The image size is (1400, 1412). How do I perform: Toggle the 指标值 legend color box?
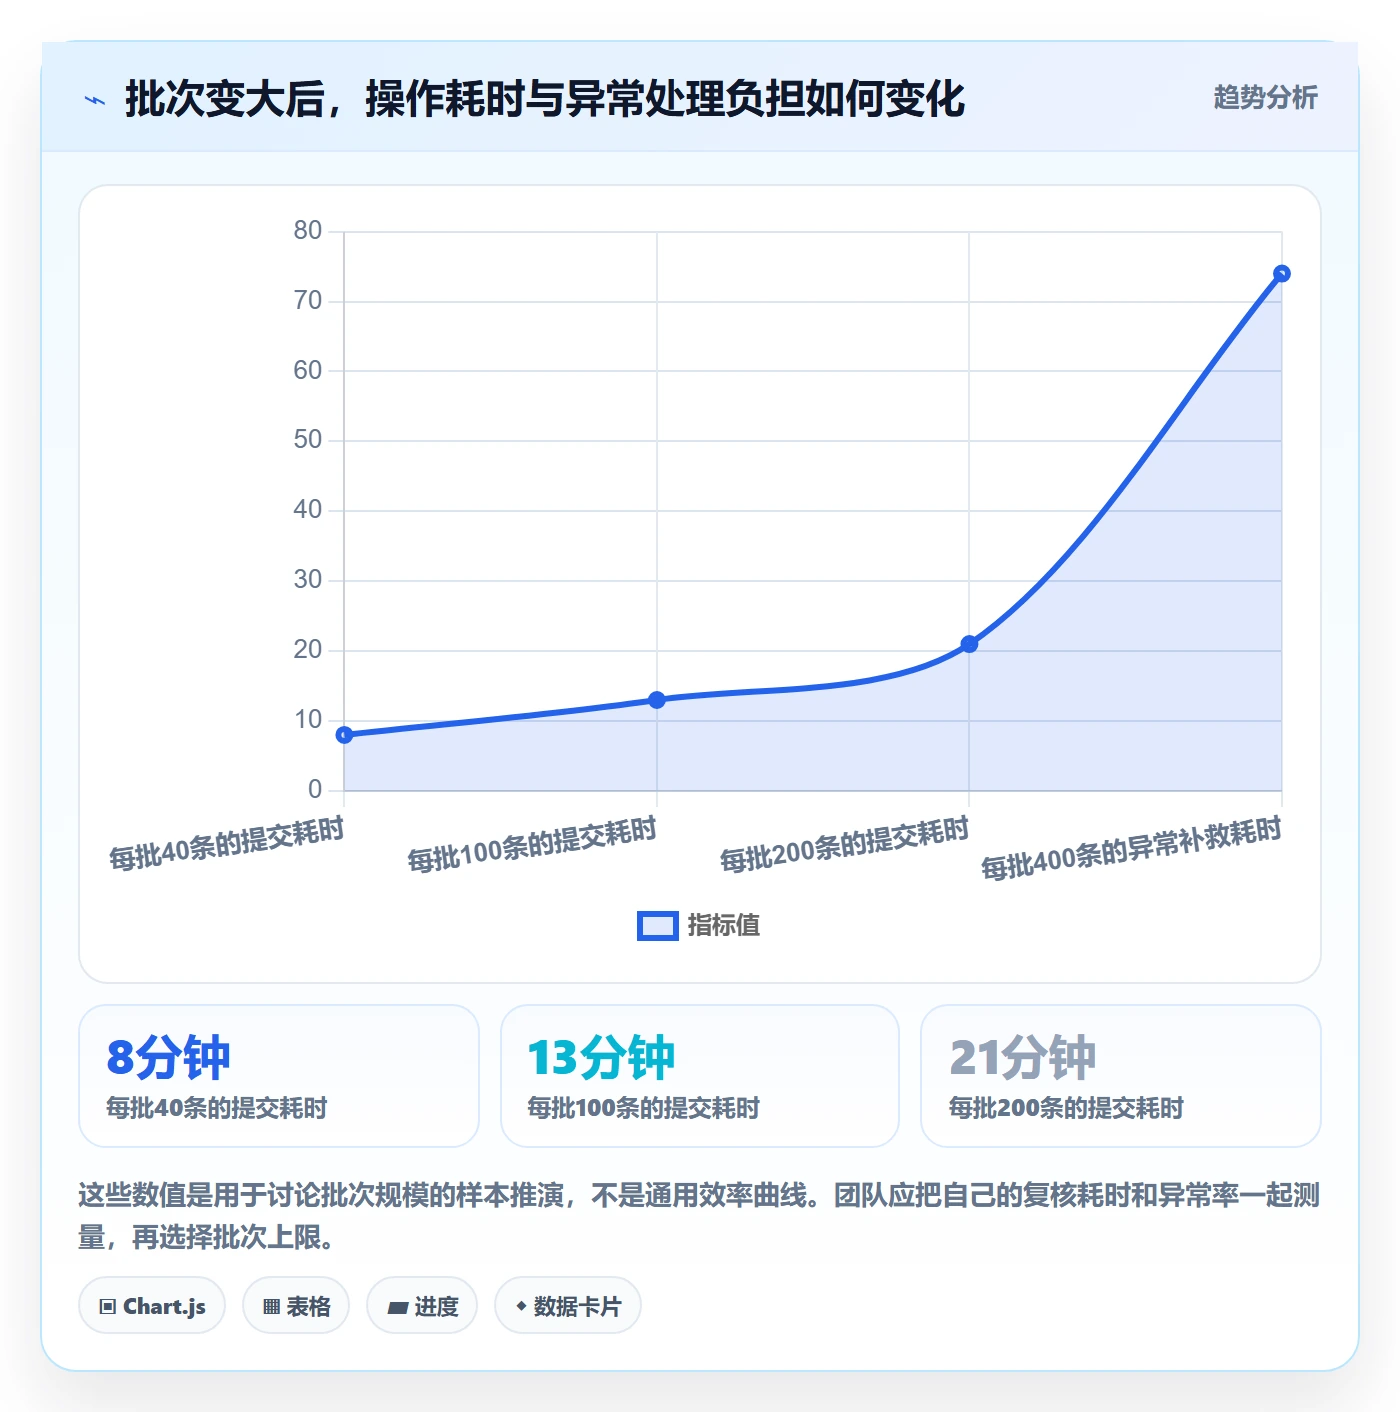coord(658,926)
